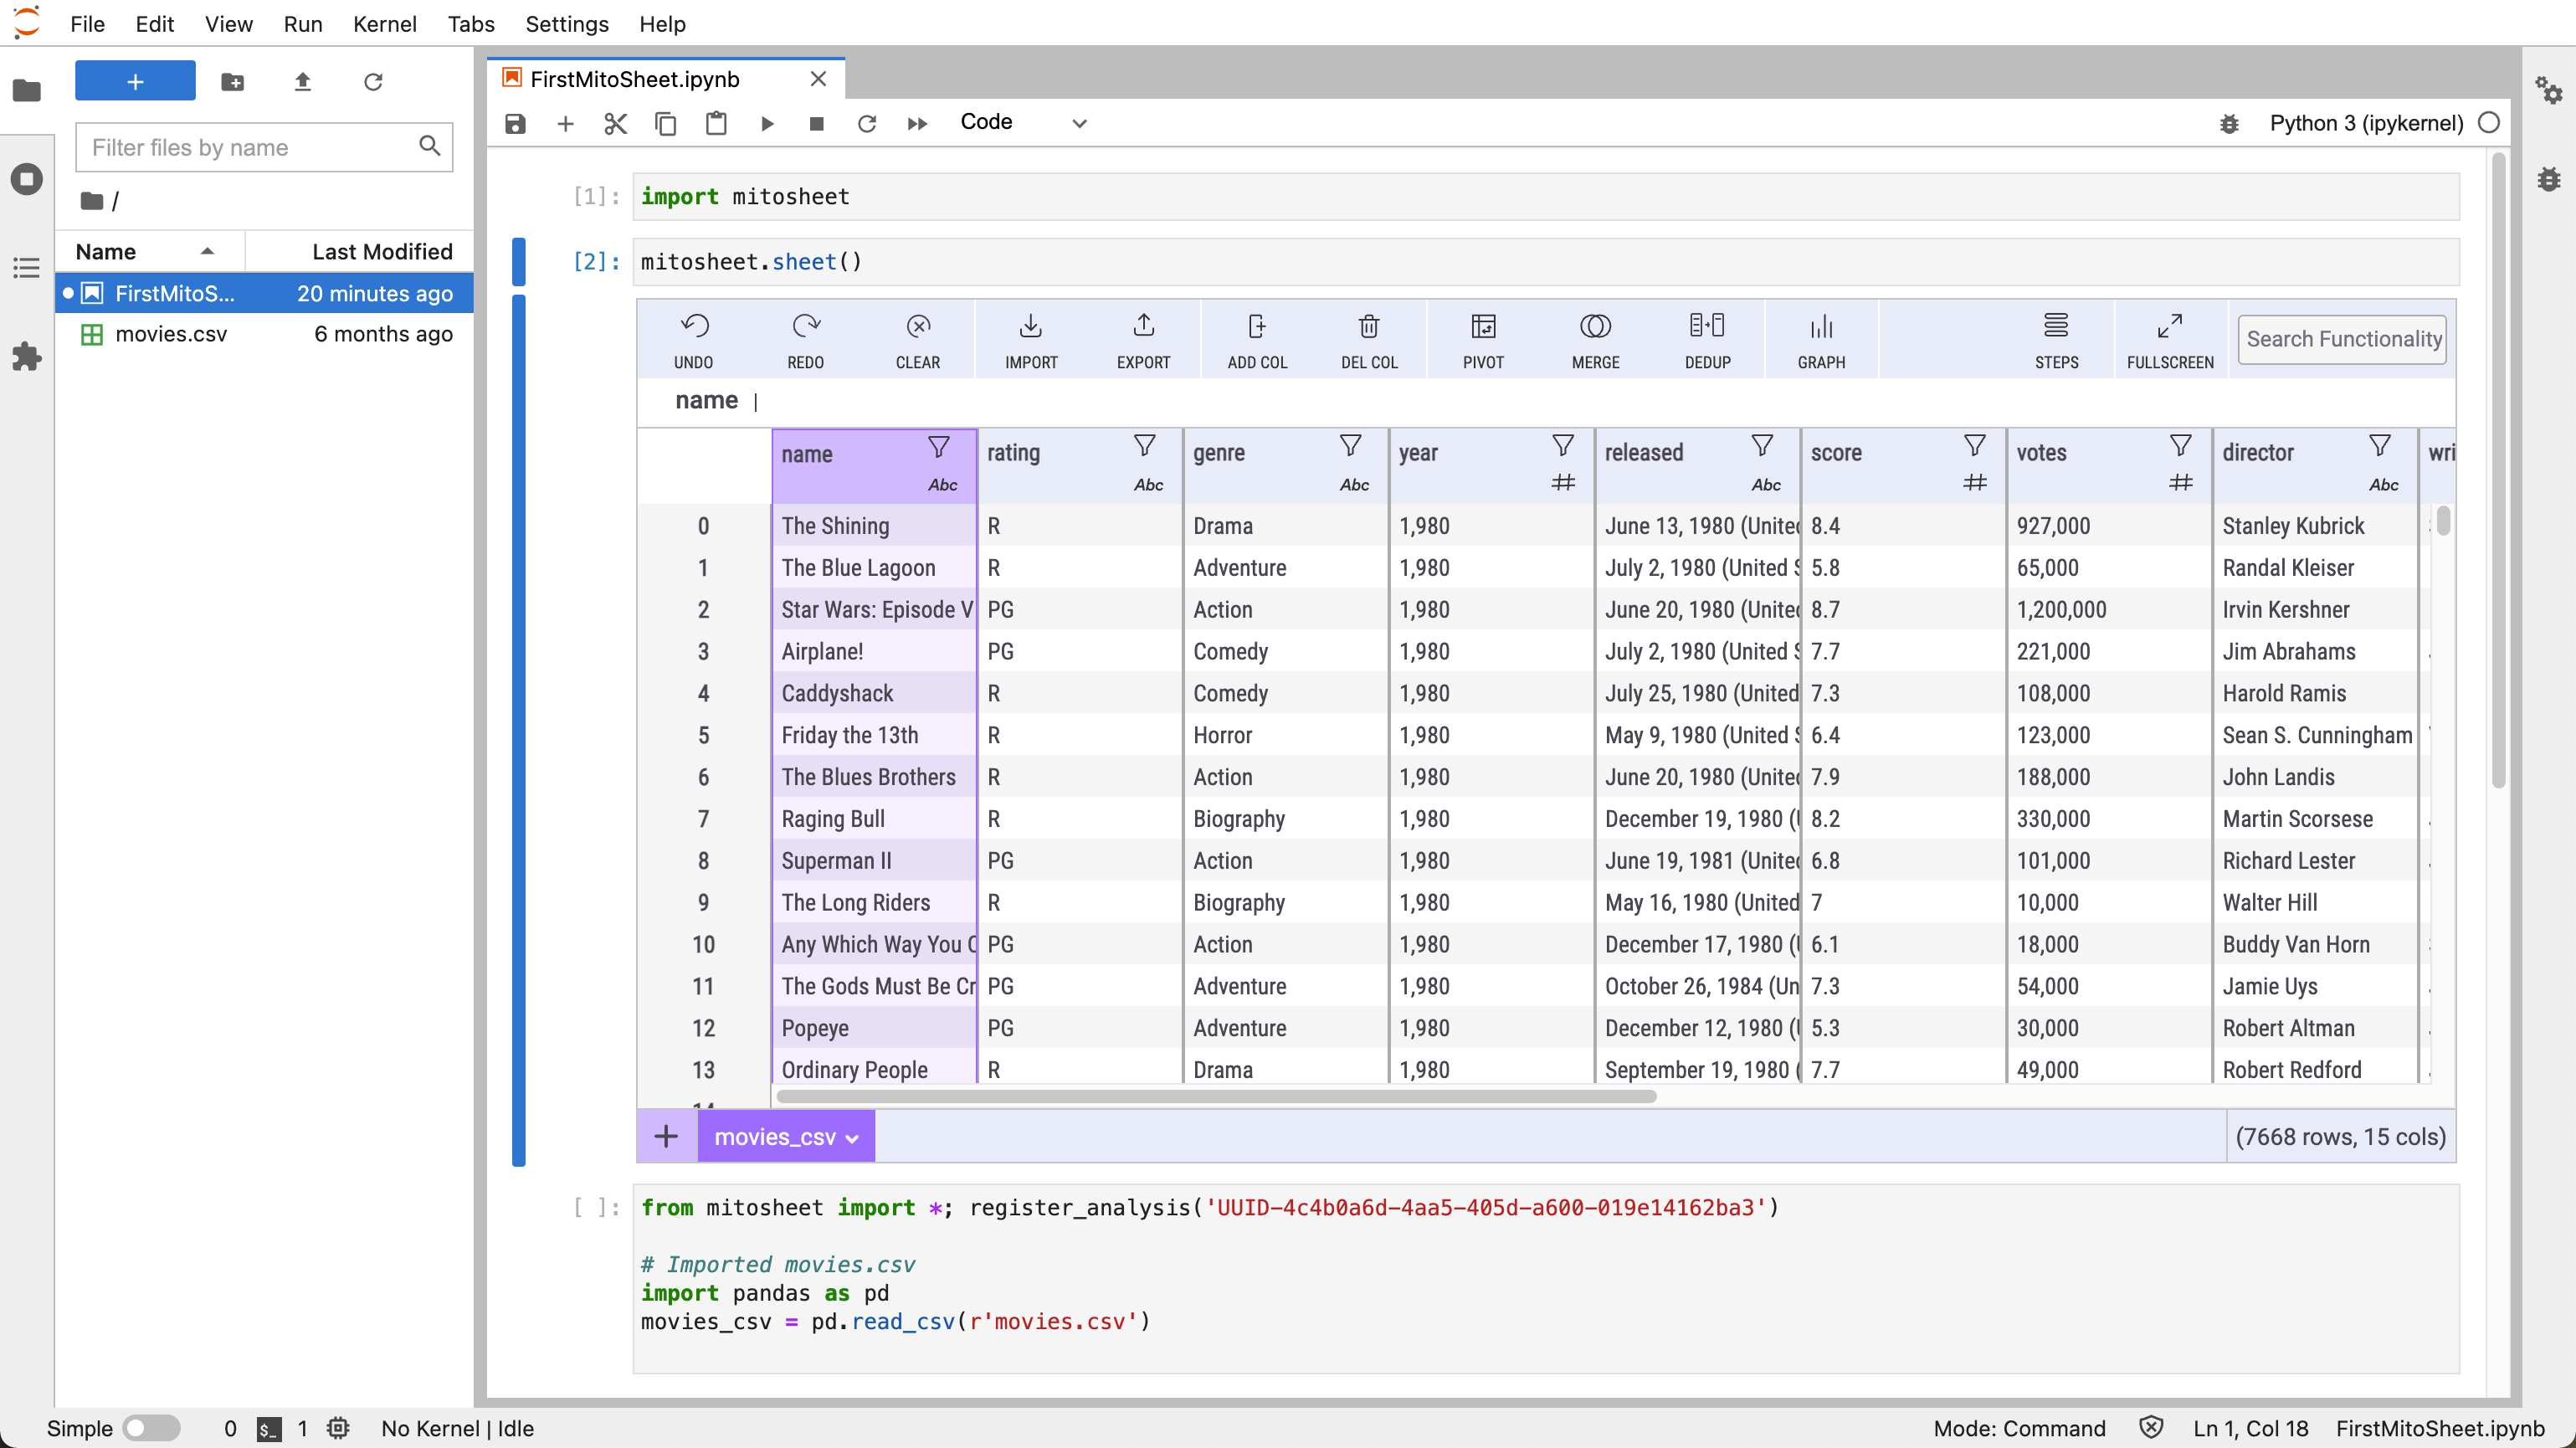Expand the movies_csv tab dropdown
Viewport: 2576px width, 1448px height.
pos(851,1137)
